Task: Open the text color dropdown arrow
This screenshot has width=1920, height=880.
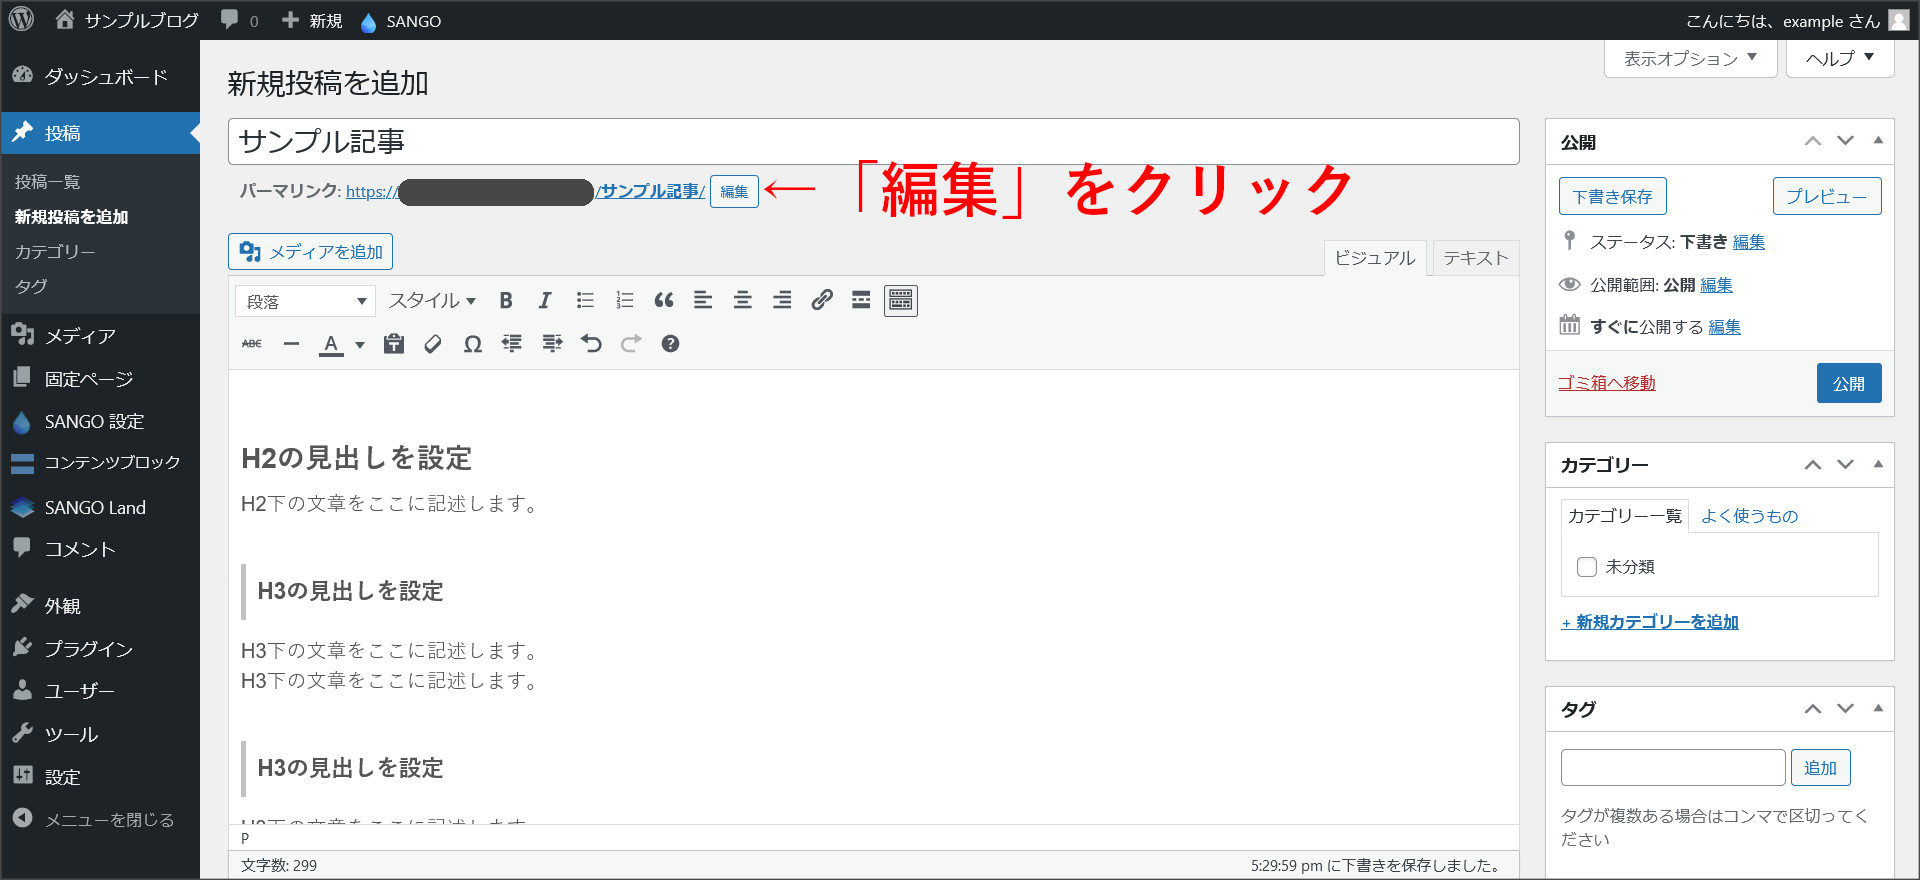Action: tap(360, 345)
